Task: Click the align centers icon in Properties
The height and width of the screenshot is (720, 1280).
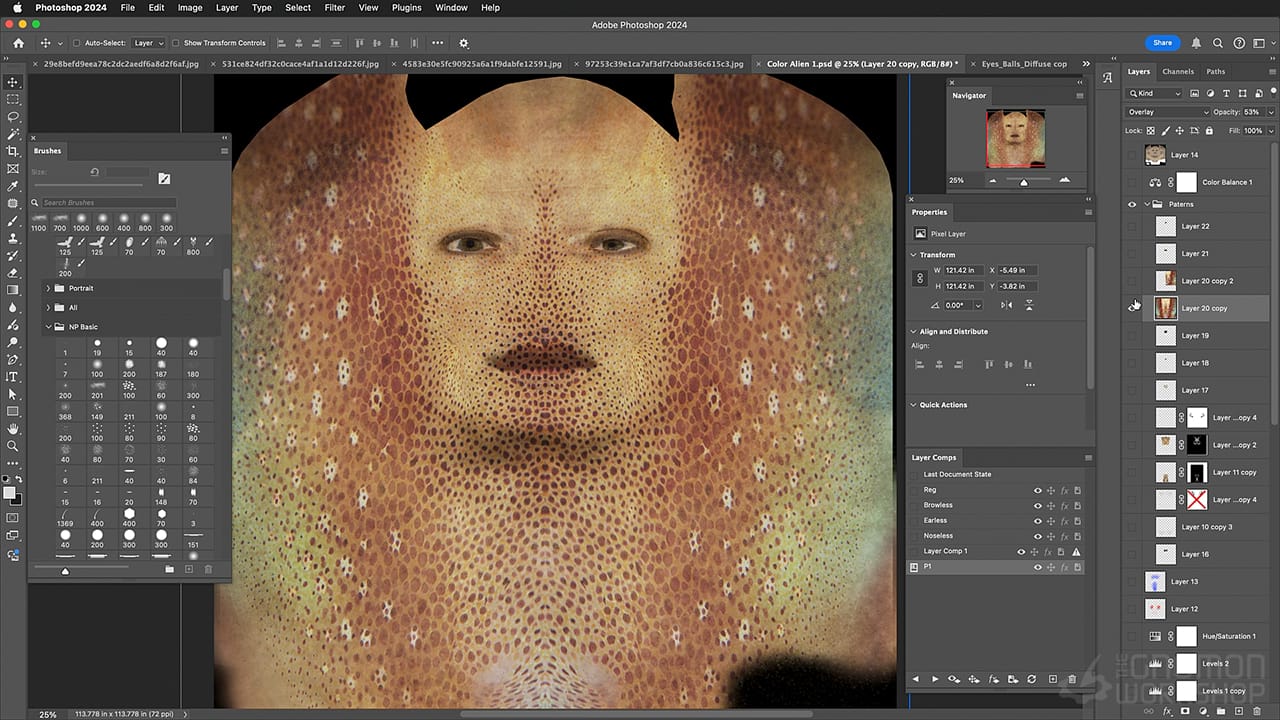Action: coord(938,364)
